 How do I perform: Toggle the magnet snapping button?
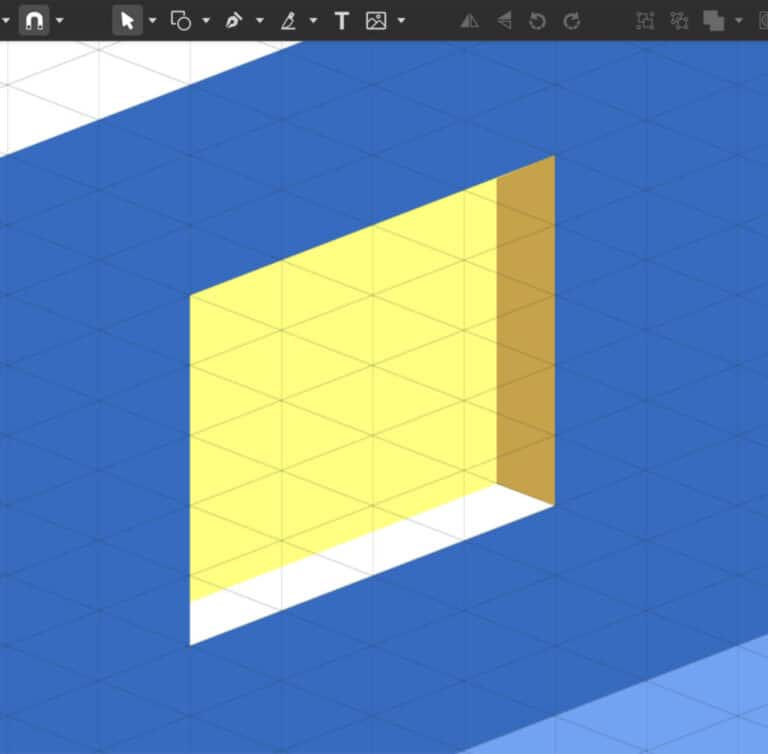(34, 21)
